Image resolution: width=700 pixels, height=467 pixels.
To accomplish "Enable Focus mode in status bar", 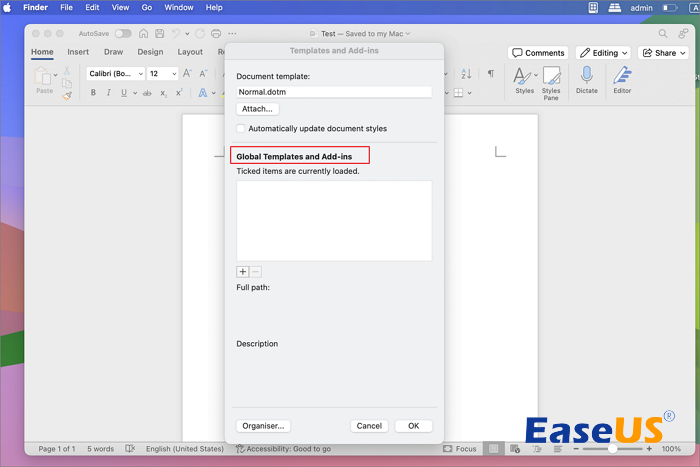I will 460,449.
